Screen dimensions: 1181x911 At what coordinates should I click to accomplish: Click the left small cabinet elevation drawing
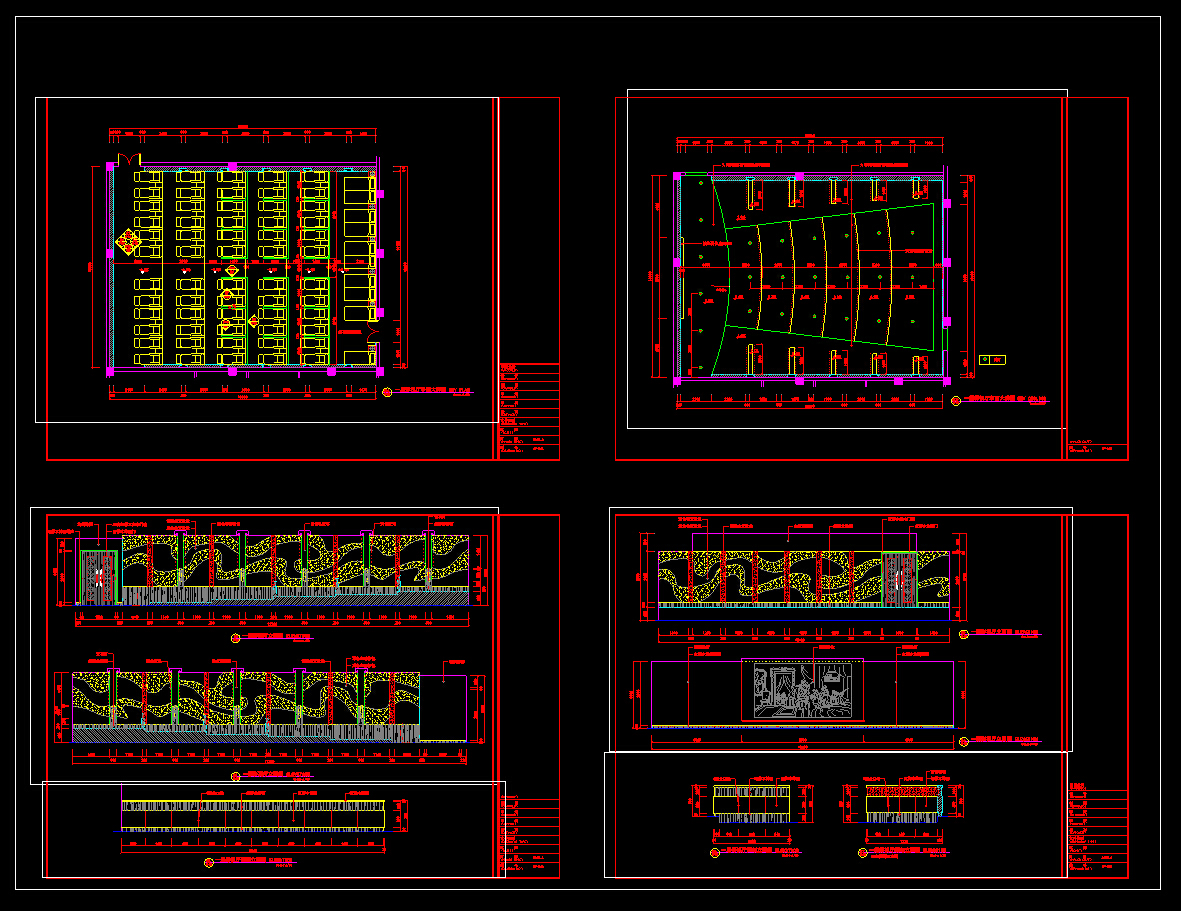point(752,804)
